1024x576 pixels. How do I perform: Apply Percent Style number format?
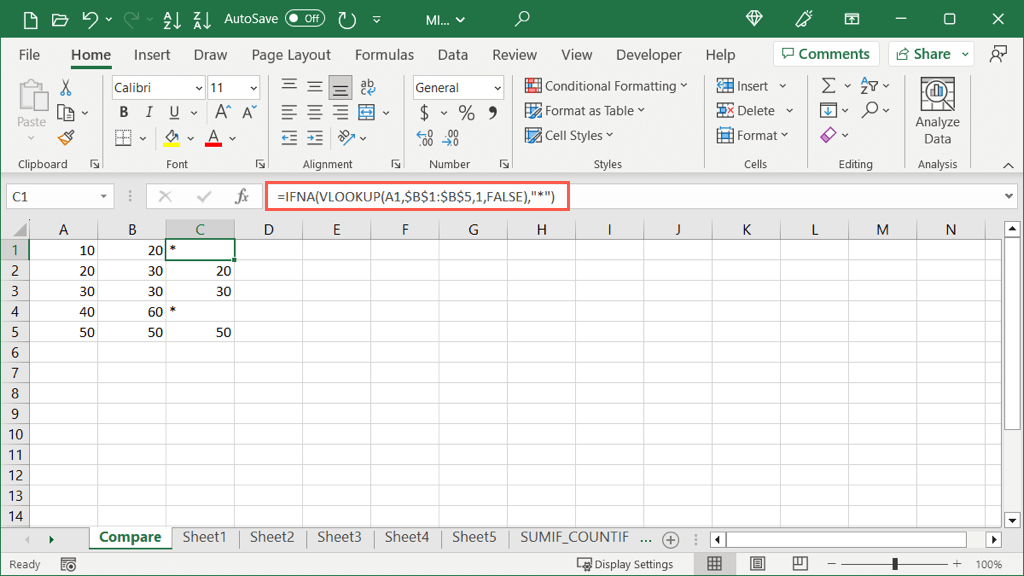(467, 113)
